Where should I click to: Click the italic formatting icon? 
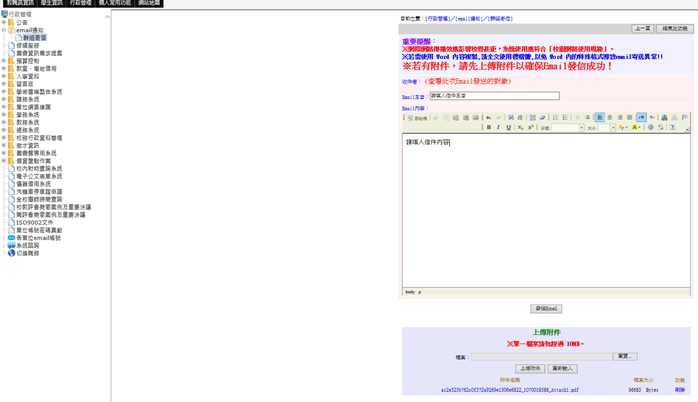click(498, 128)
